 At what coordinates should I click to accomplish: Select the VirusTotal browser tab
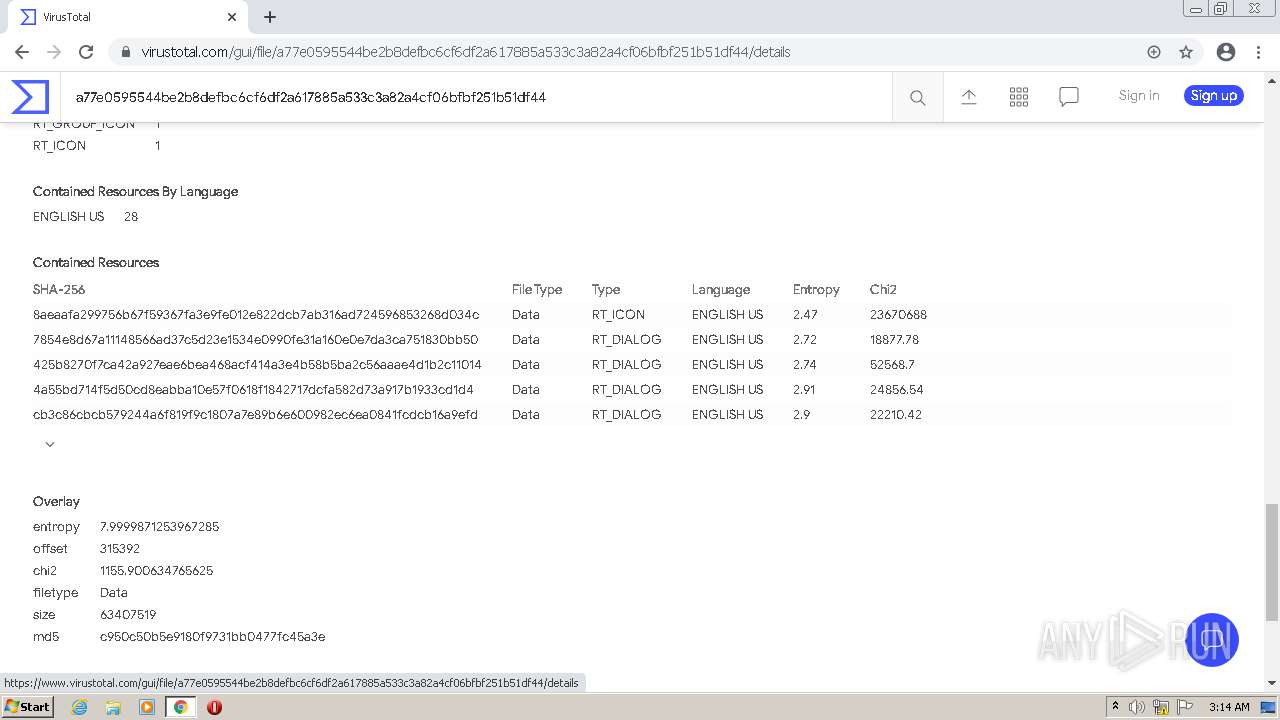pos(130,17)
